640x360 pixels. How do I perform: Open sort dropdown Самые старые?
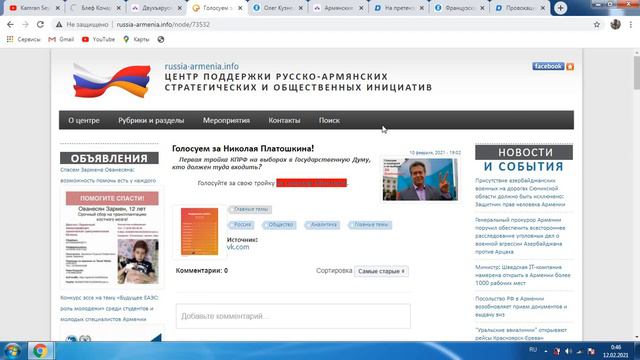pos(381,271)
